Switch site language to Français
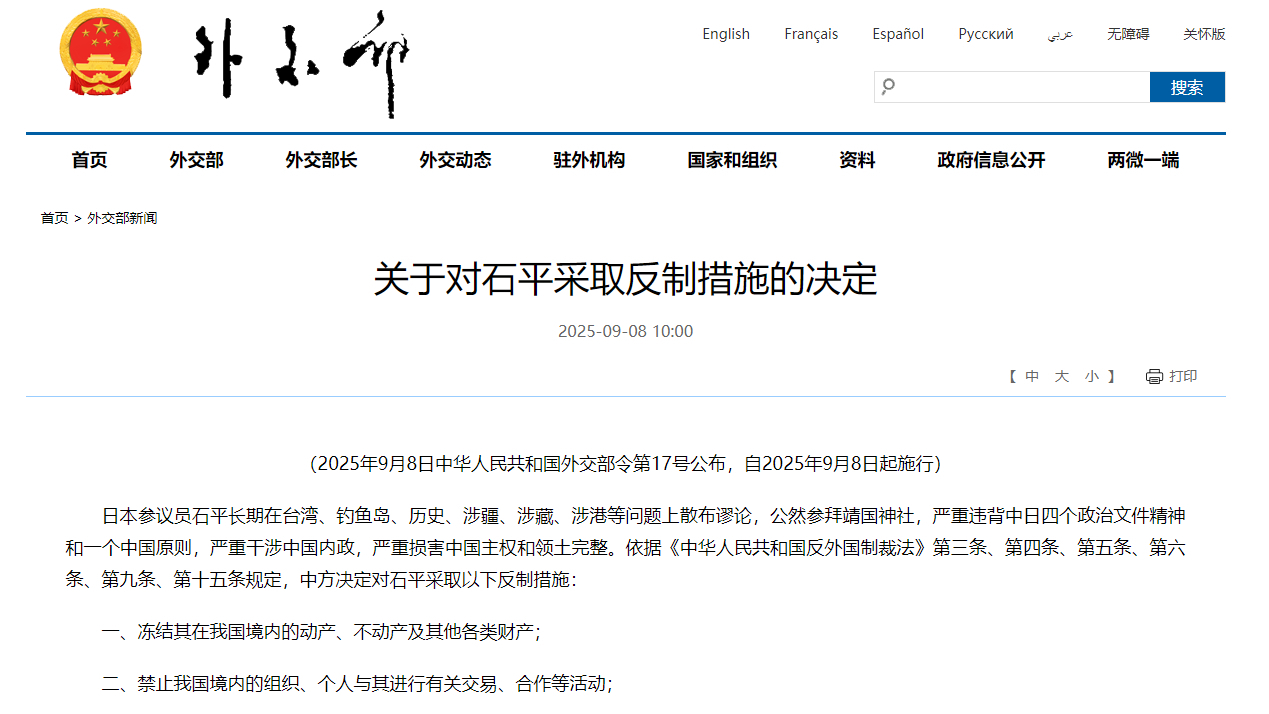Image resolution: width=1269 pixels, height=714 pixels. click(x=811, y=34)
